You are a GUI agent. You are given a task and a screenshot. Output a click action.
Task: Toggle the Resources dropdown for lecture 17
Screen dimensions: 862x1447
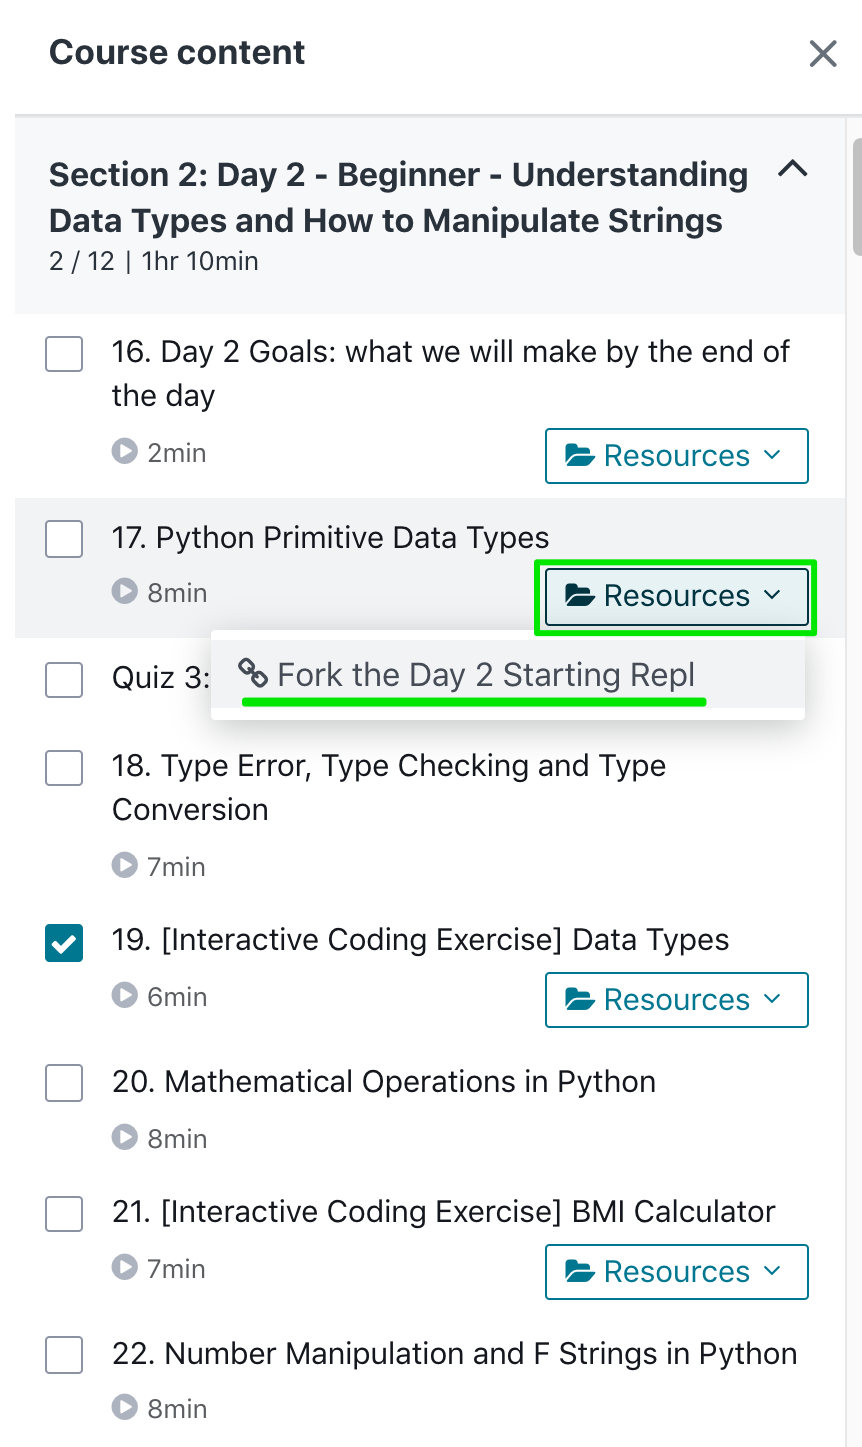tap(676, 596)
